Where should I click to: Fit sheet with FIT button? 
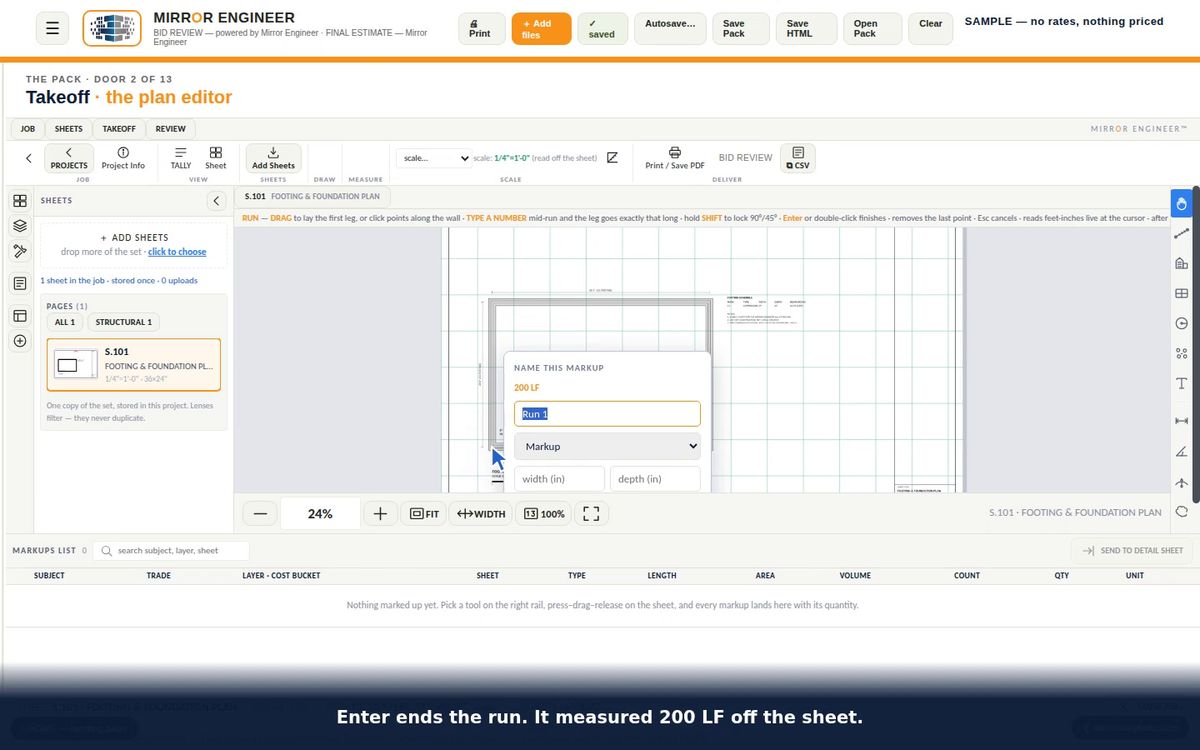click(424, 514)
